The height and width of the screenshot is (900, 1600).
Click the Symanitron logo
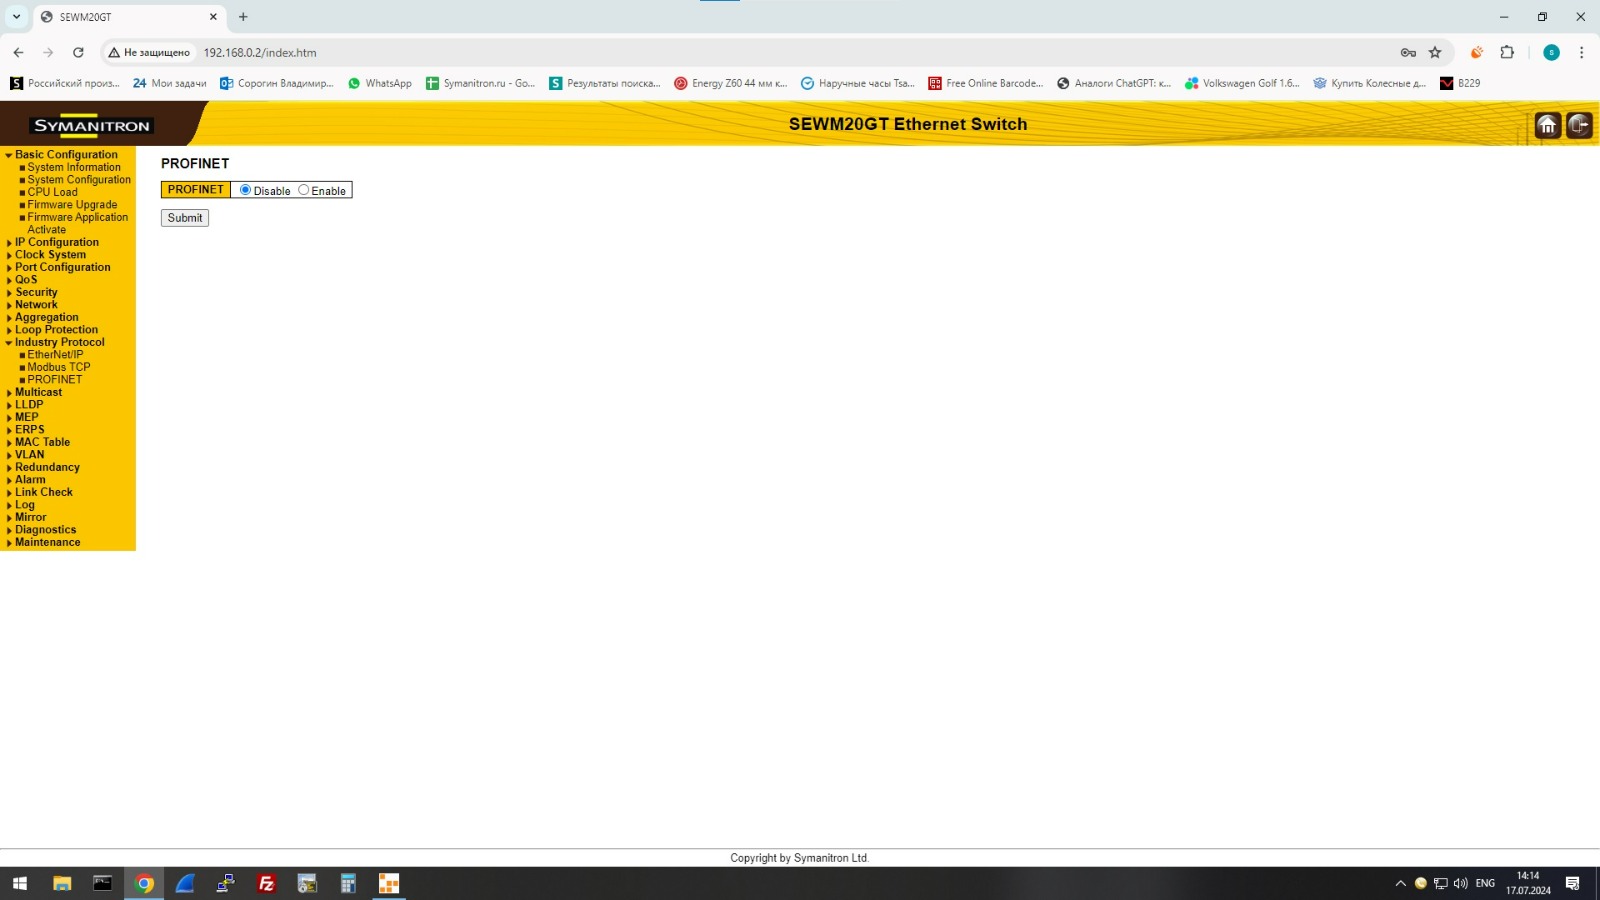(91, 126)
